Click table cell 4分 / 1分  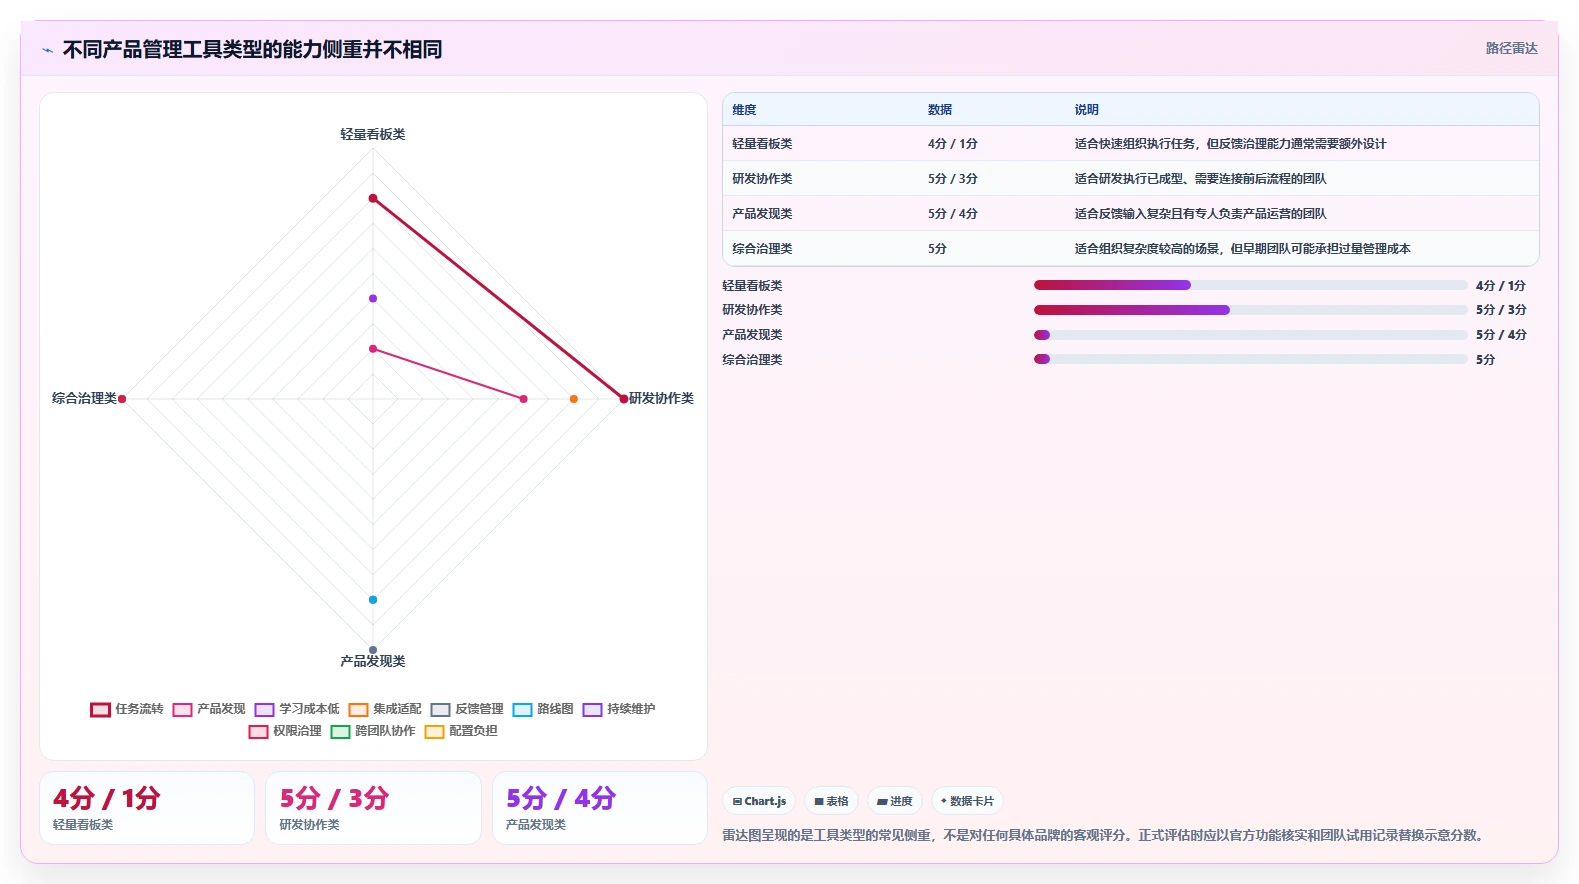point(953,144)
